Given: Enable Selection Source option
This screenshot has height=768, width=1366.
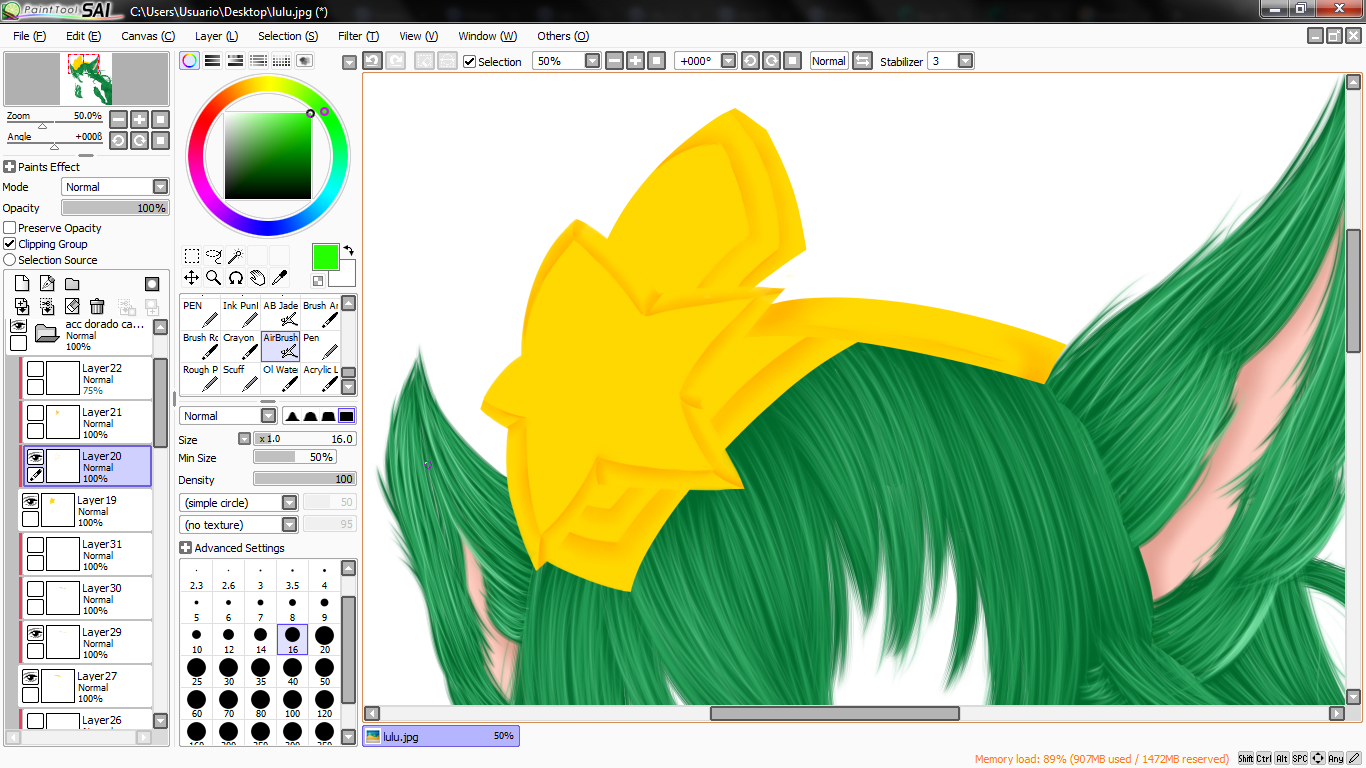Looking at the screenshot, I should click(x=10, y=260).
